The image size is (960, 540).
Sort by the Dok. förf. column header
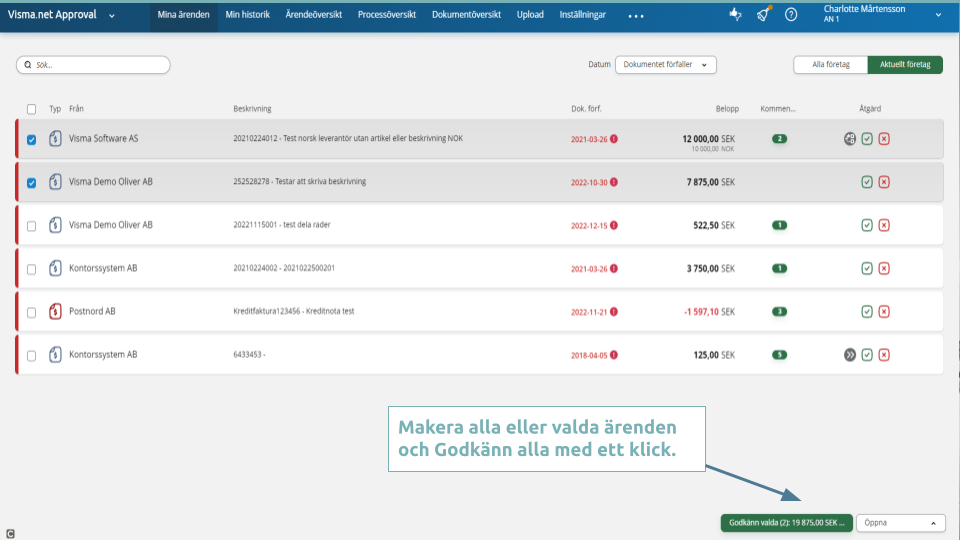(x=586, y=109)
